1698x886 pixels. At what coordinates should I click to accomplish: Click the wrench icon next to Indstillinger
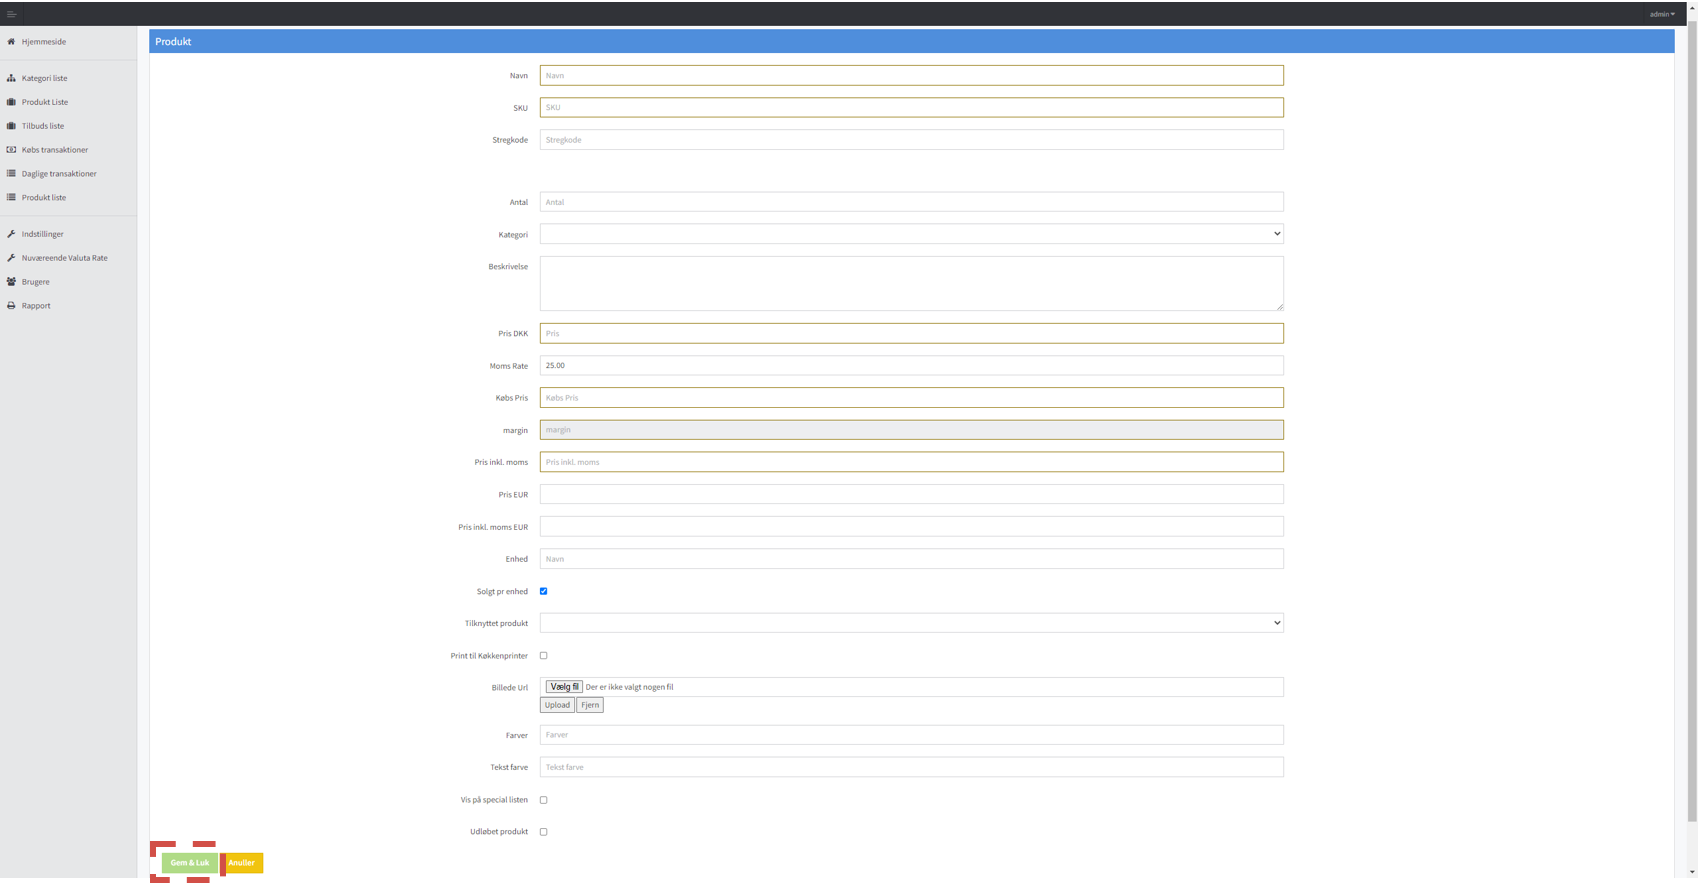(x=11, y=234)
